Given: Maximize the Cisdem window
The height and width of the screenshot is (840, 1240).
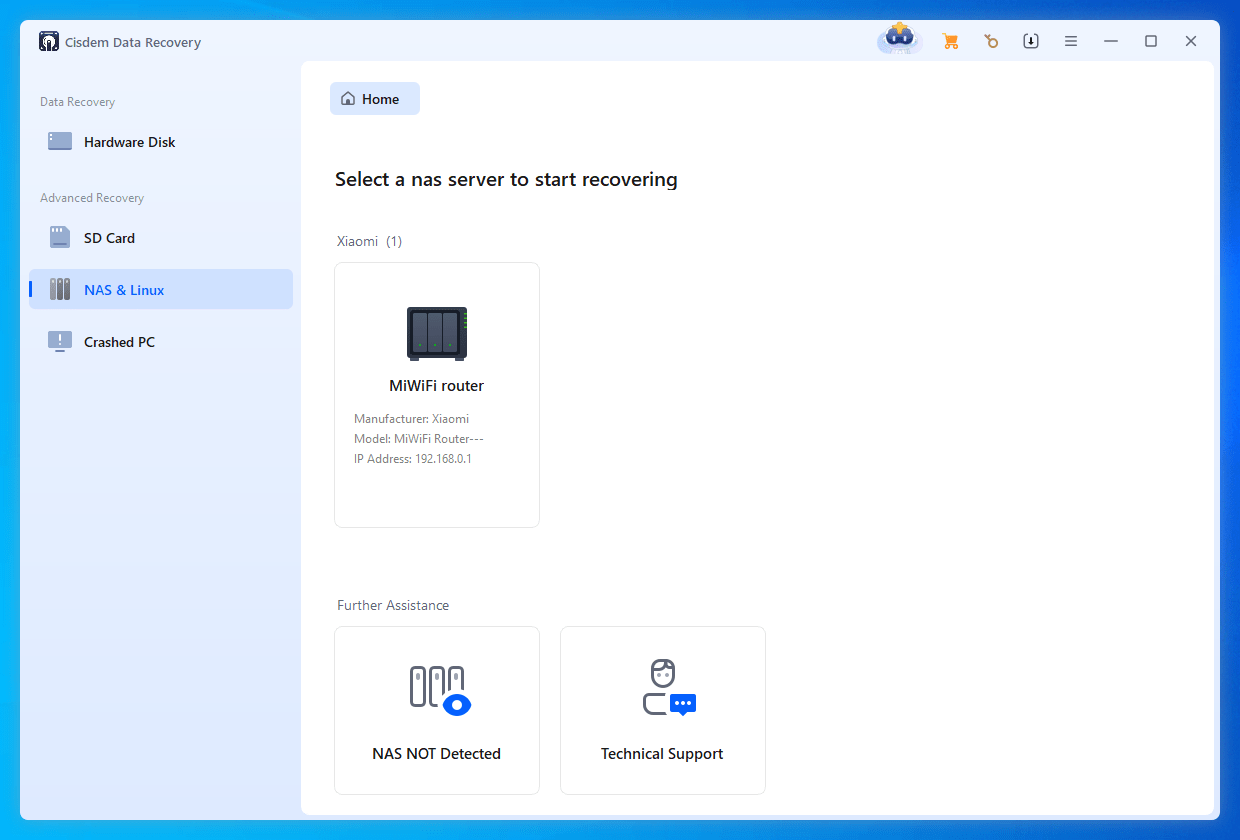Looking at the screenshot, I should (1151, 41).
